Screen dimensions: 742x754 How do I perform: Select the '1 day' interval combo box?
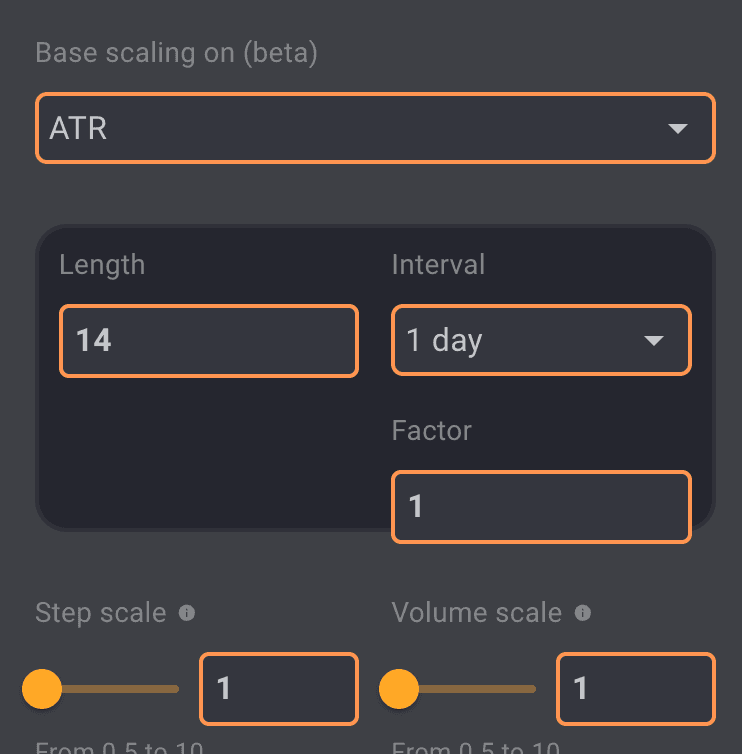[520, 341]
